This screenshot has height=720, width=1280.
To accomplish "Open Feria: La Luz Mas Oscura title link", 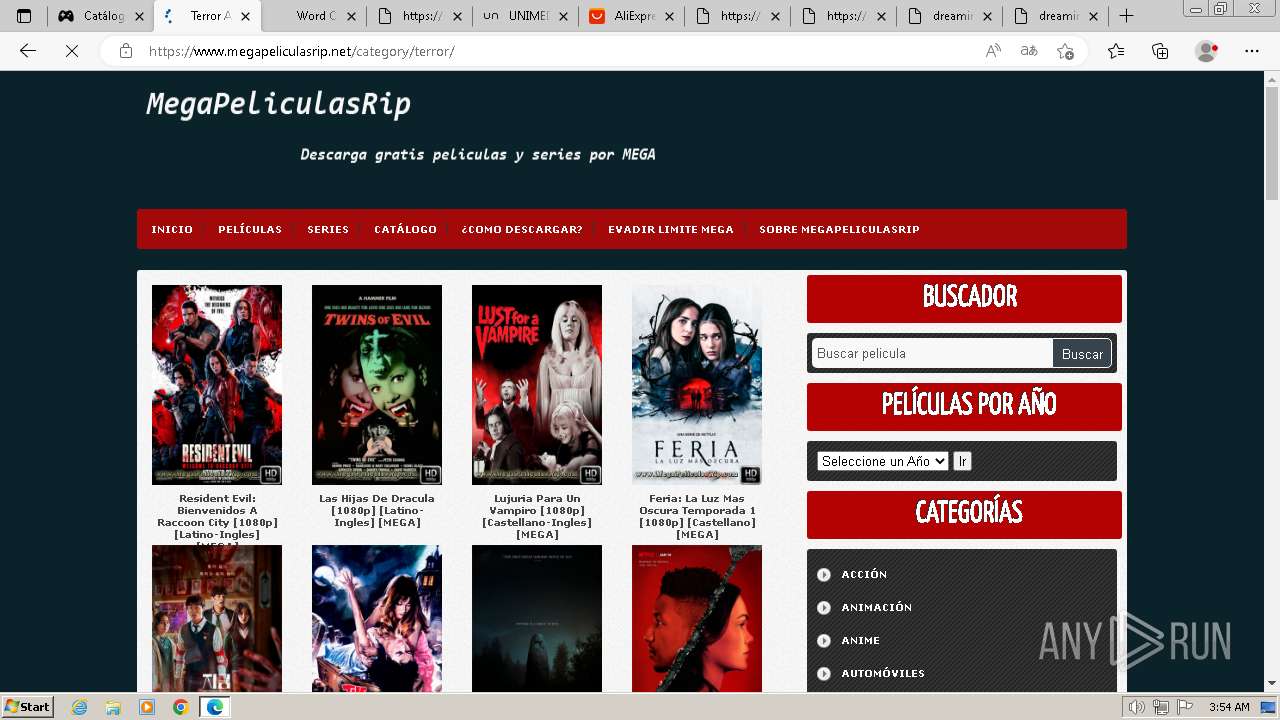I will (x=697, y=516).
